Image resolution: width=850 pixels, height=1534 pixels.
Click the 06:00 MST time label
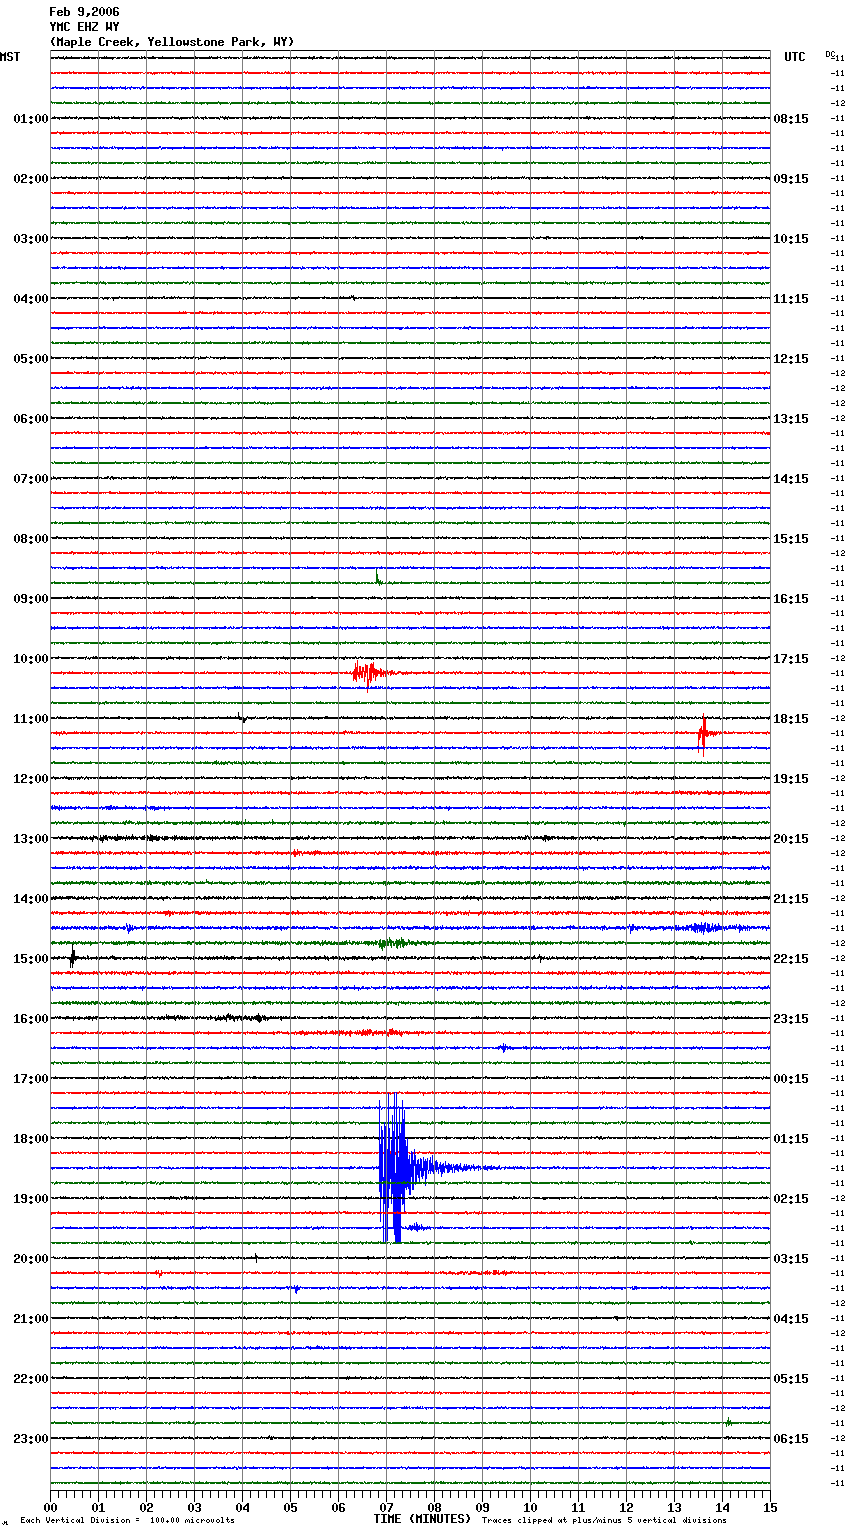[30, 419]
